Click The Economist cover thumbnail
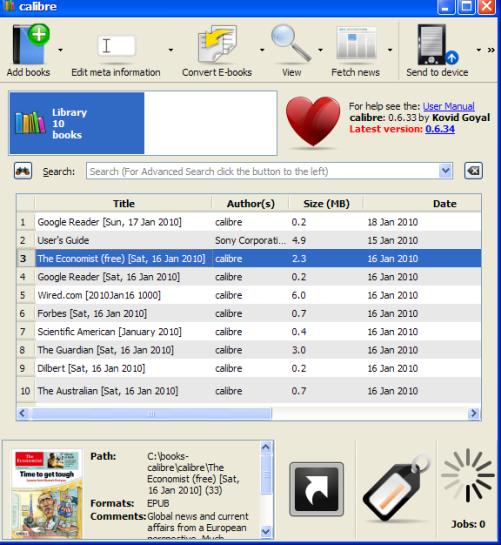The width and height of the screenshot is (501, 545). pos(47,494)
